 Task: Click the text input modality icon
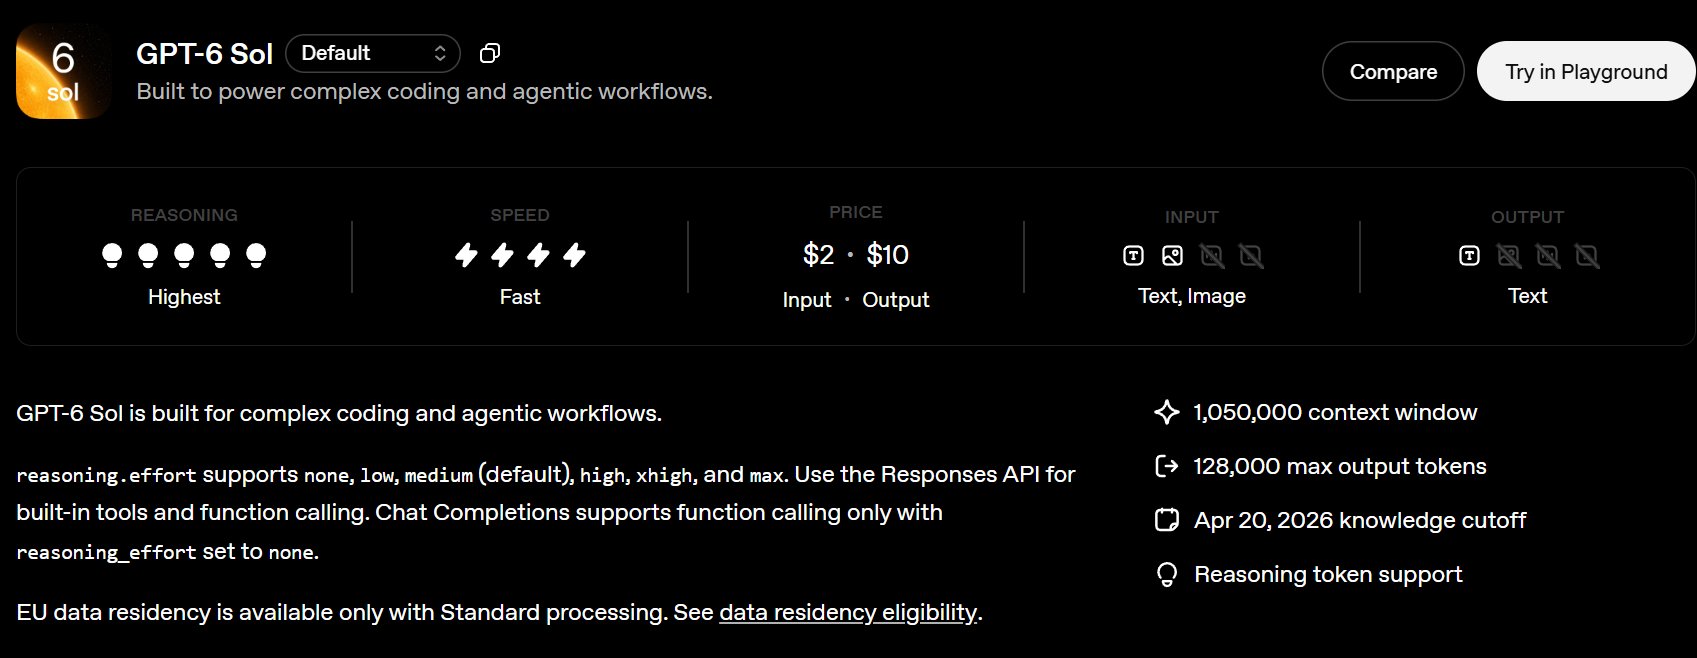click(x=1133, y=256)
